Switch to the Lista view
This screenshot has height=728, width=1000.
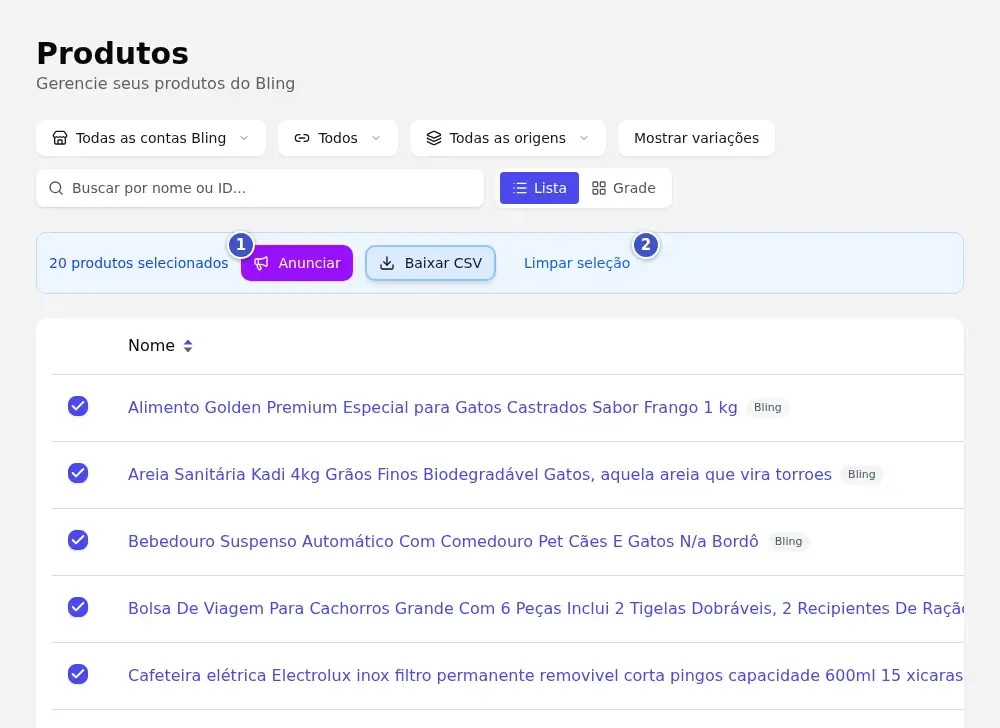[x=540, y=188]
